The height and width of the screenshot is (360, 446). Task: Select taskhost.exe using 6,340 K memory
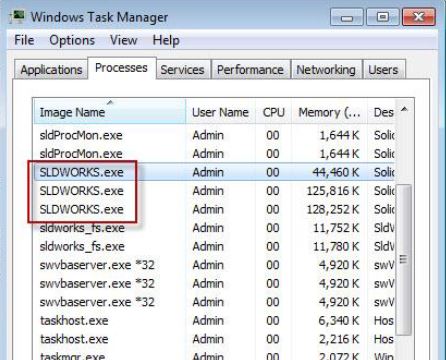click(214, 321)
